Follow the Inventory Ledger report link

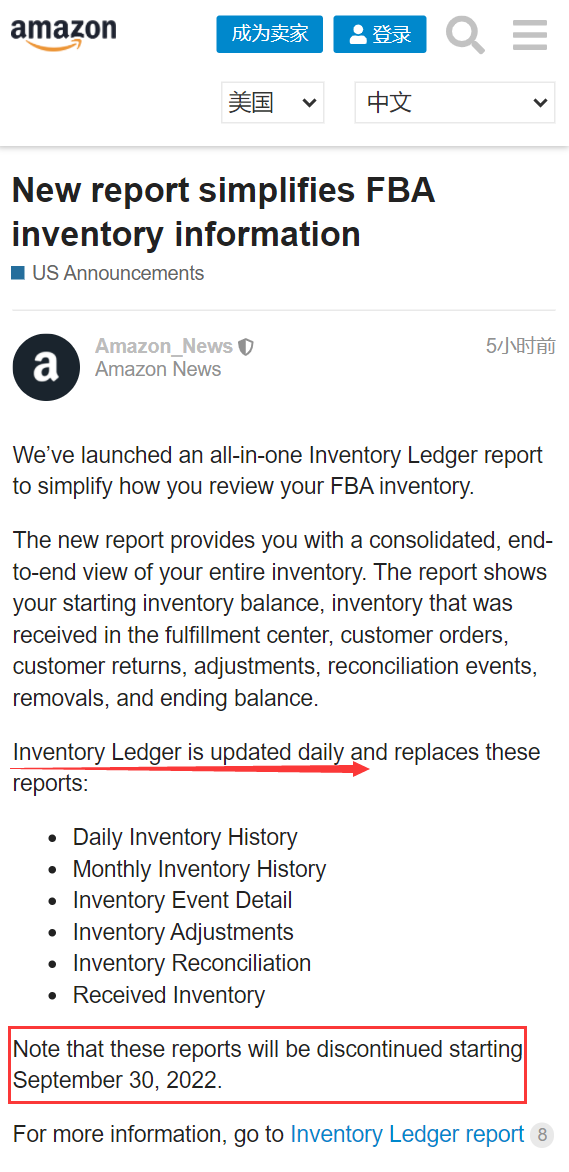407,1135
